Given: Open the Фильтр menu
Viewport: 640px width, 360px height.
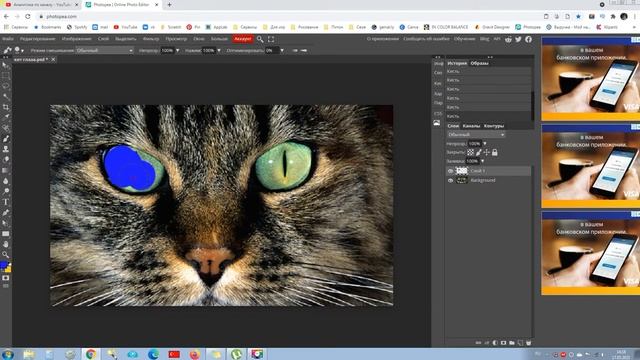Looking at the screenshot, I should [x=151, y=39].
